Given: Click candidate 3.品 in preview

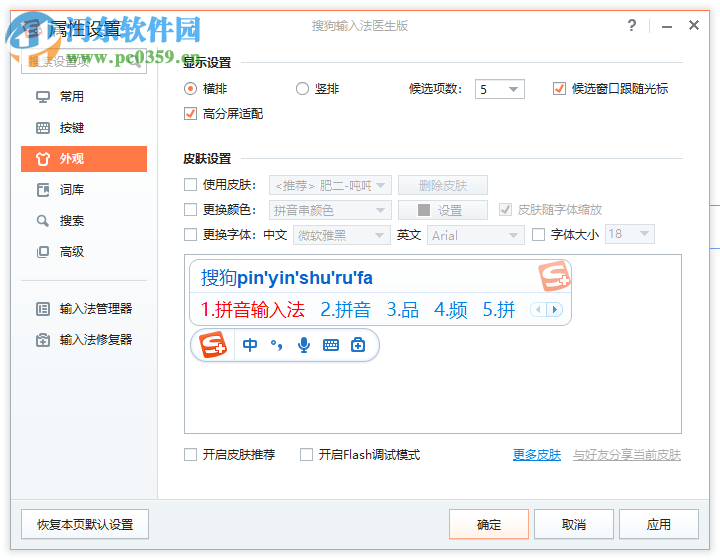Looking at the screenshot, I should (x=403, y=310).
